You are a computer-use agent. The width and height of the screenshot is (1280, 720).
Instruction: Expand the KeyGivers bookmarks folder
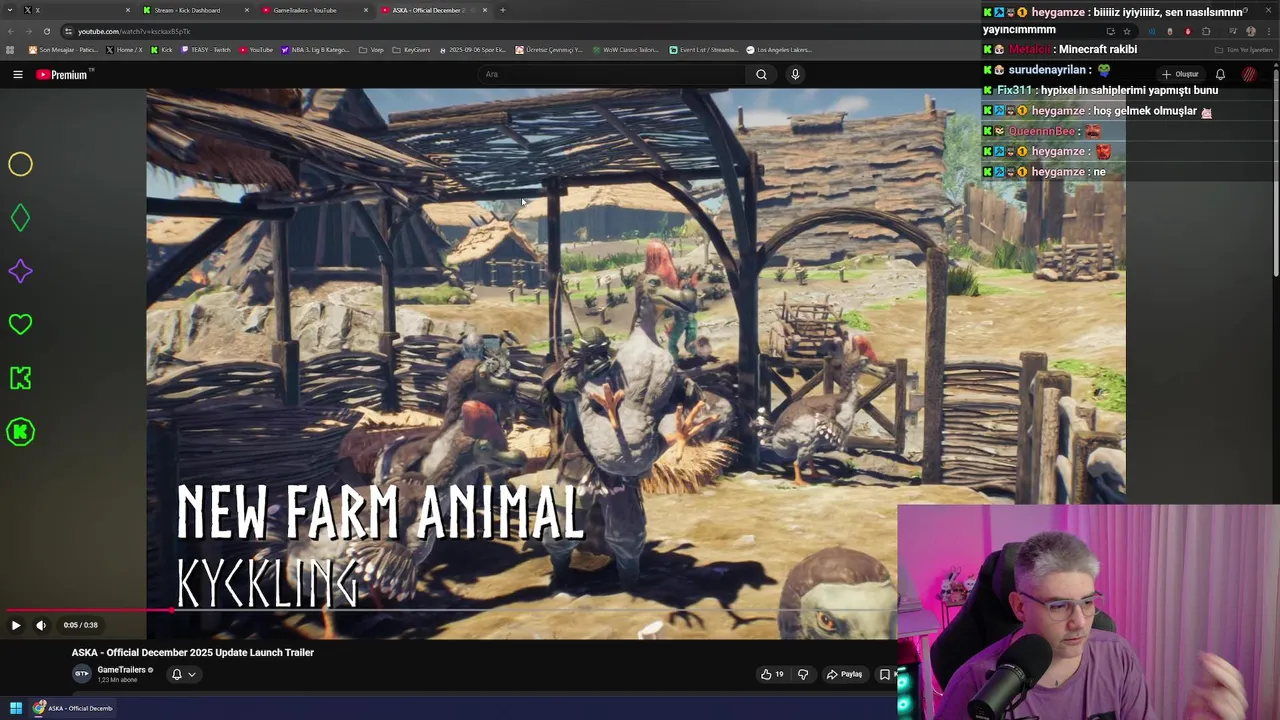pos(411,50)
